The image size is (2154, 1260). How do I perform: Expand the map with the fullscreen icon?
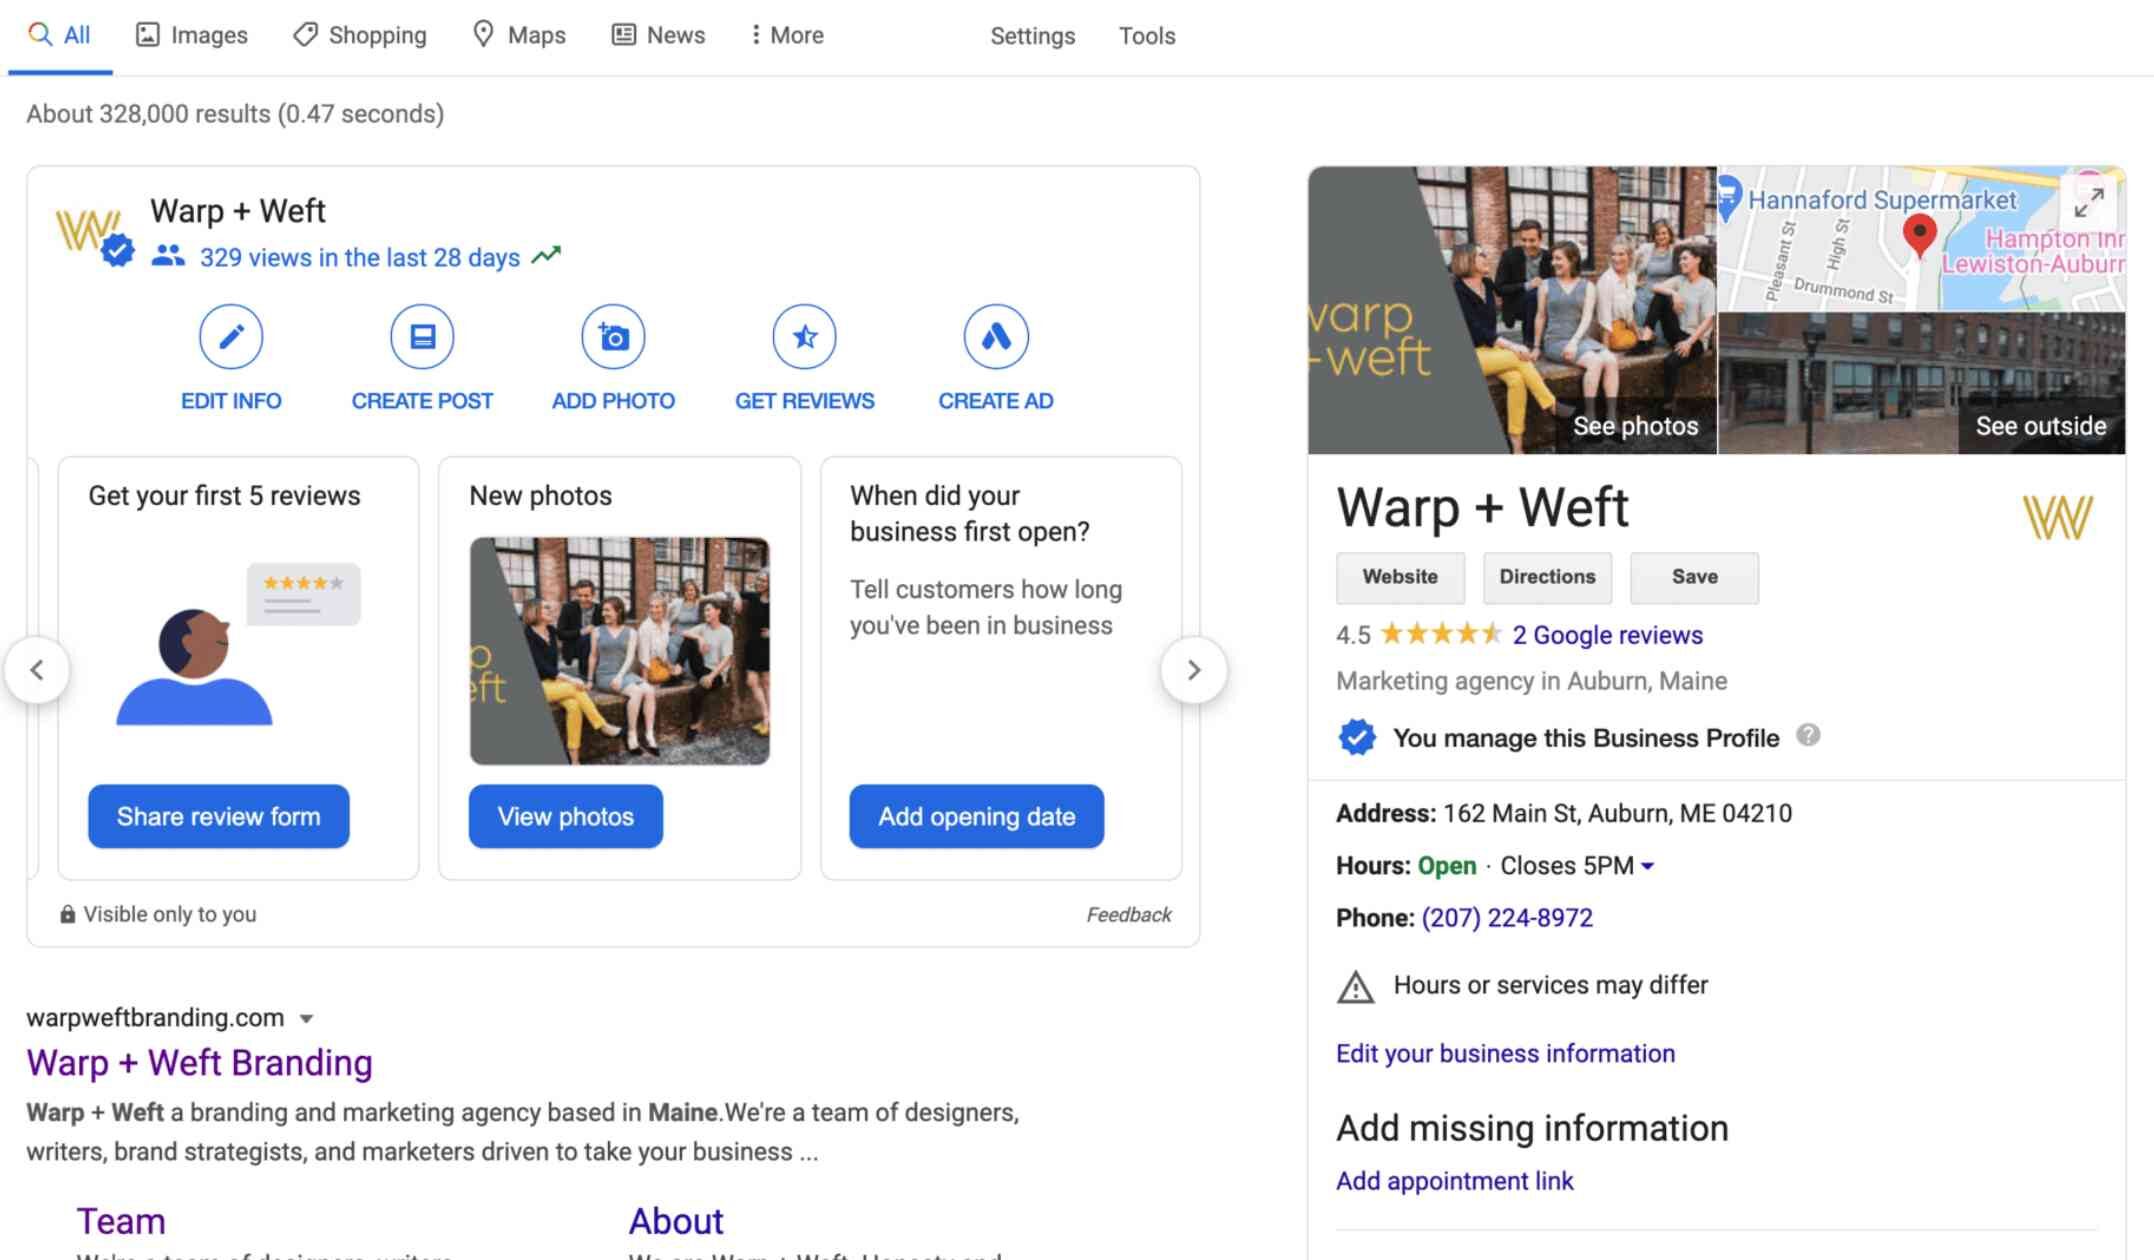[2088, 203]
